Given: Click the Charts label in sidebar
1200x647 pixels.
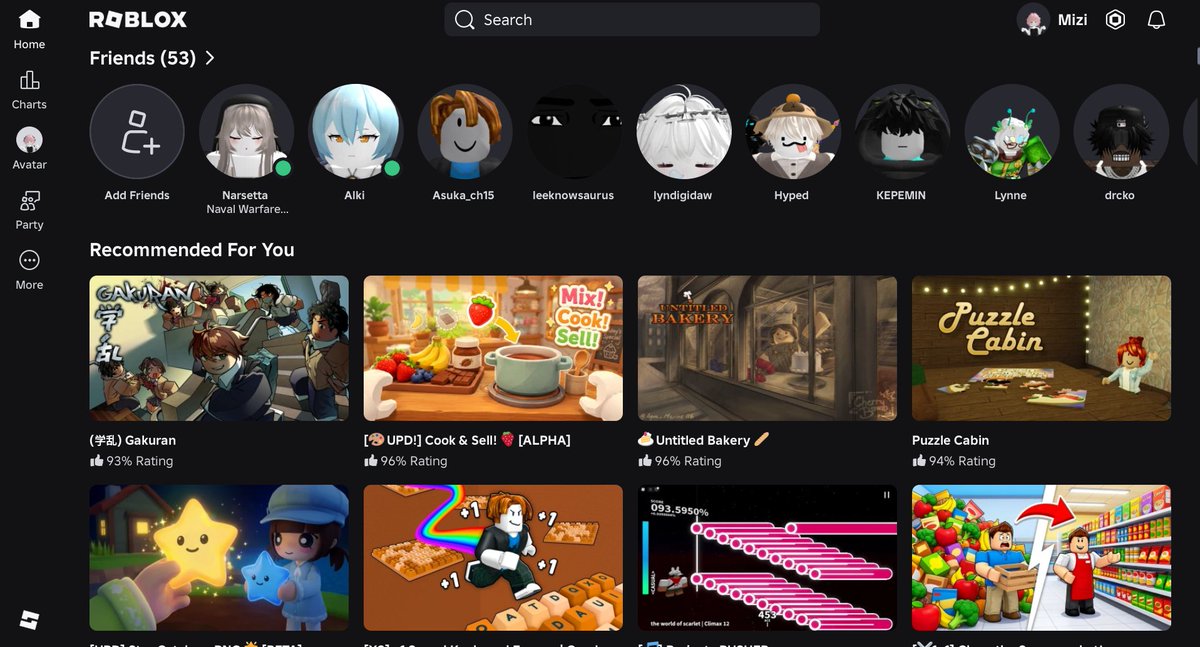Looking at the screenshot, I should [x=29, y=104].
